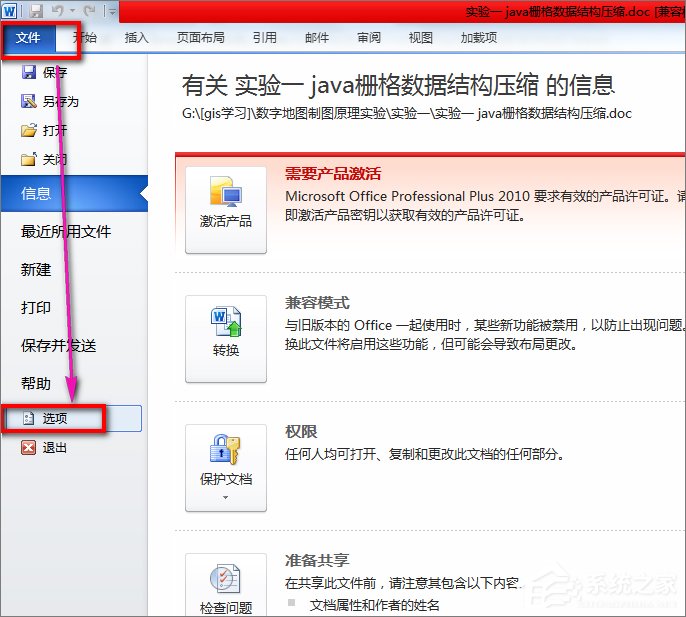Screen dimensions: 686x617
Task: Switch to the 开始 ribbon tab
Action: [85, 38]
